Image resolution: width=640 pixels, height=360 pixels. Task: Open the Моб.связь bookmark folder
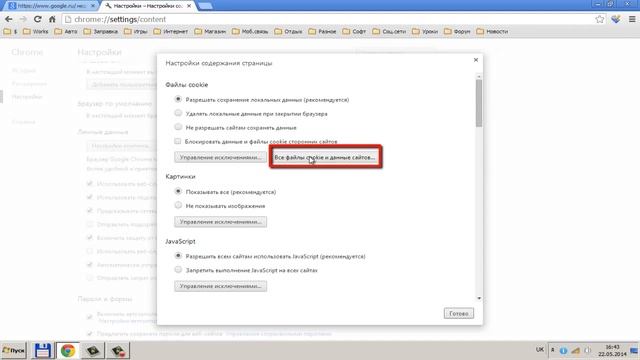250,31
